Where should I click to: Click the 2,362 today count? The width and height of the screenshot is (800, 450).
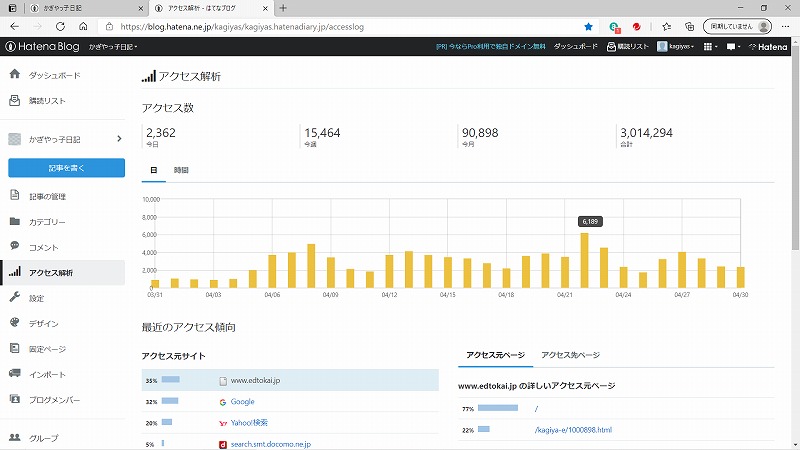pyautogui.click(x=161, y=133)
